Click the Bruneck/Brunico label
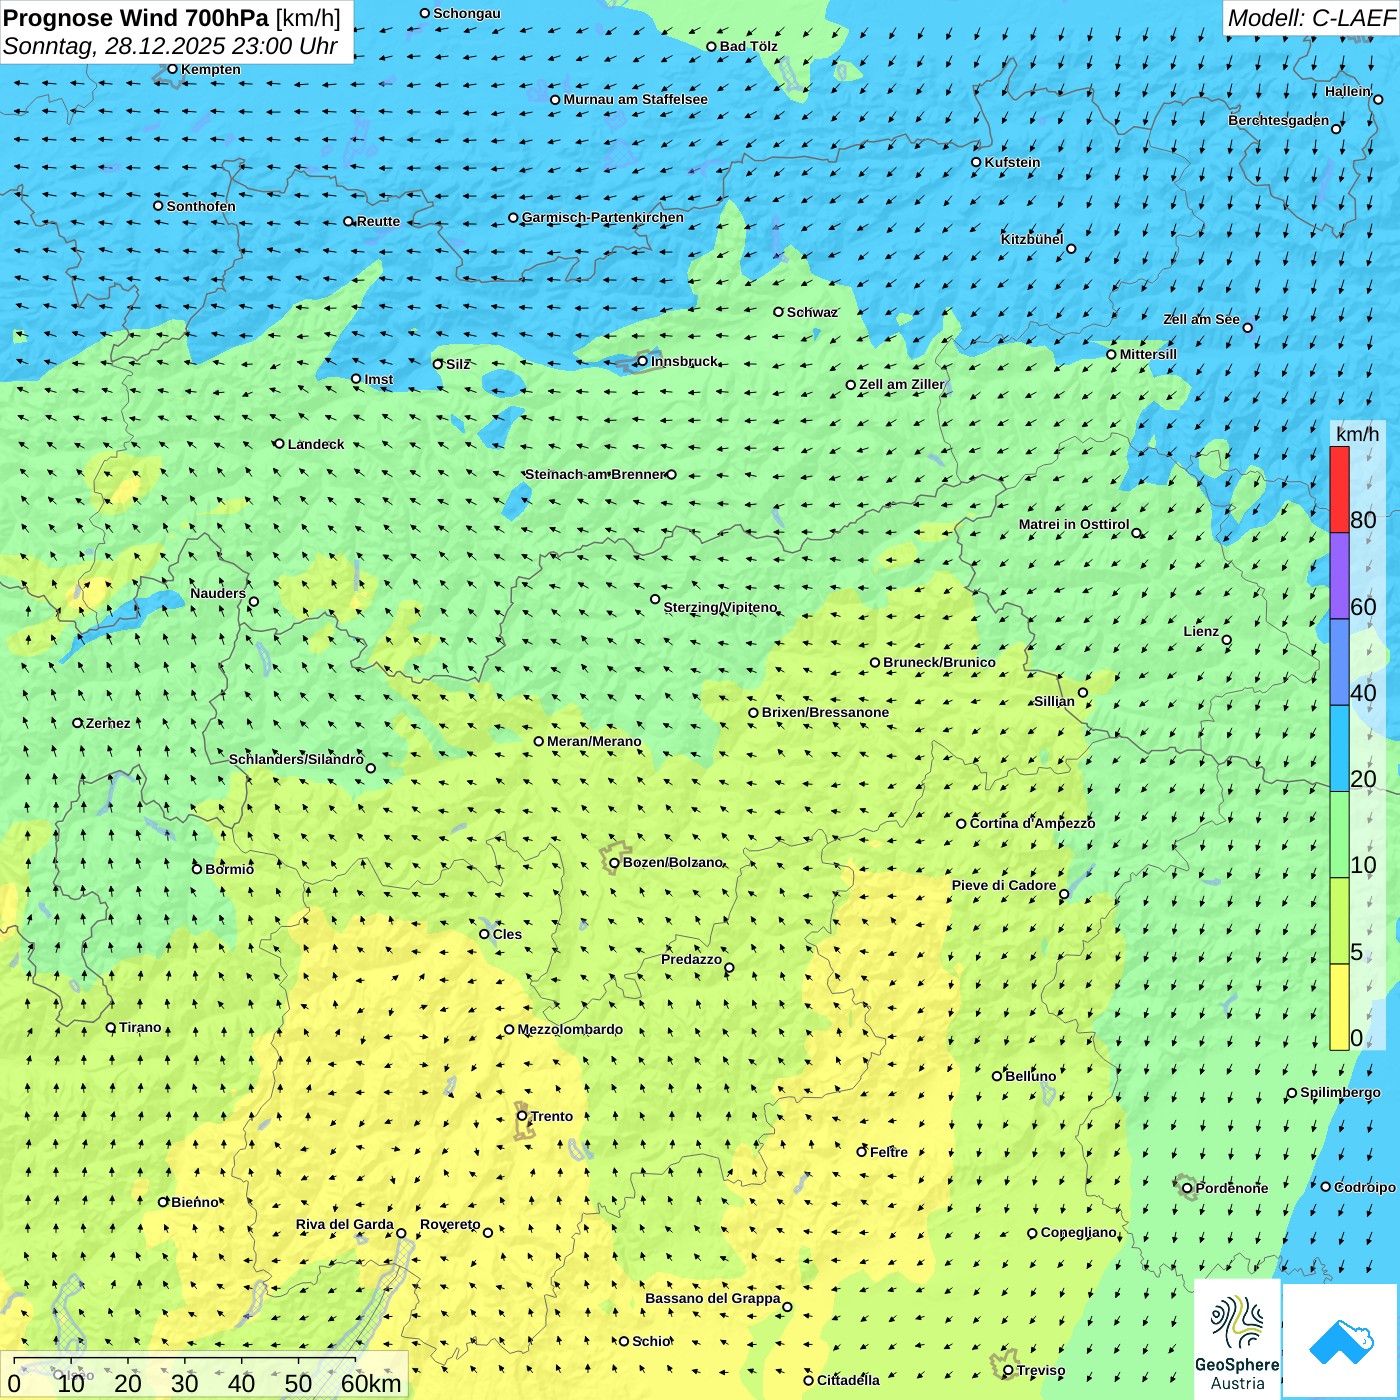The image size is (1400, 1400). point(939,662)
